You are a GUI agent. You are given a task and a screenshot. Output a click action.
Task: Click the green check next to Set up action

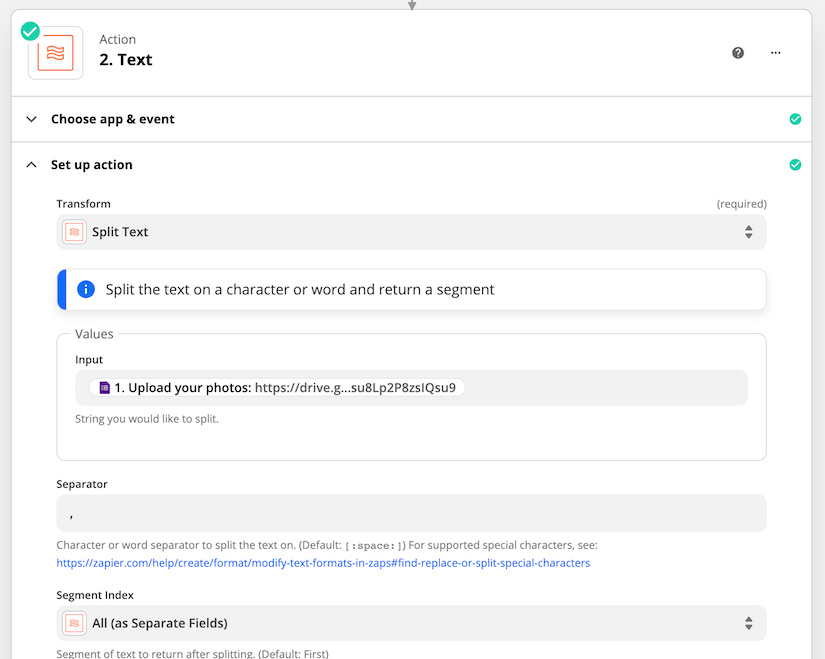coord(796,165)
